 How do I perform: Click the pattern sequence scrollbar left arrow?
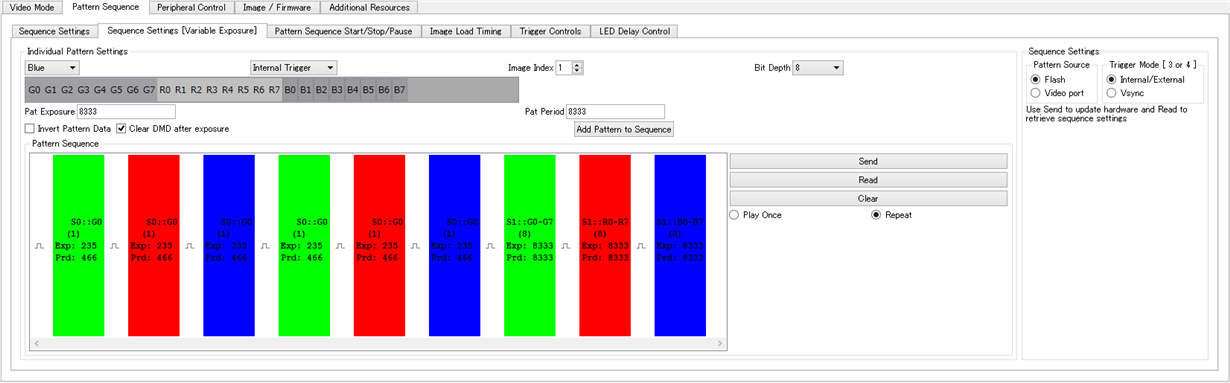(36, 344)
